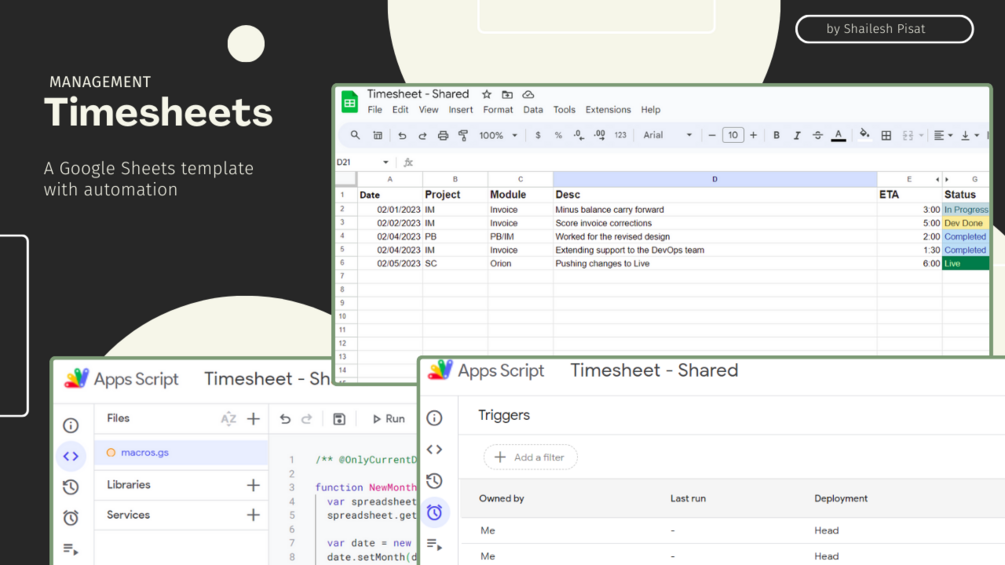Screen dimensions: 1005x565
Task: Click the Google Sheets logo icon
Action: 350,102
